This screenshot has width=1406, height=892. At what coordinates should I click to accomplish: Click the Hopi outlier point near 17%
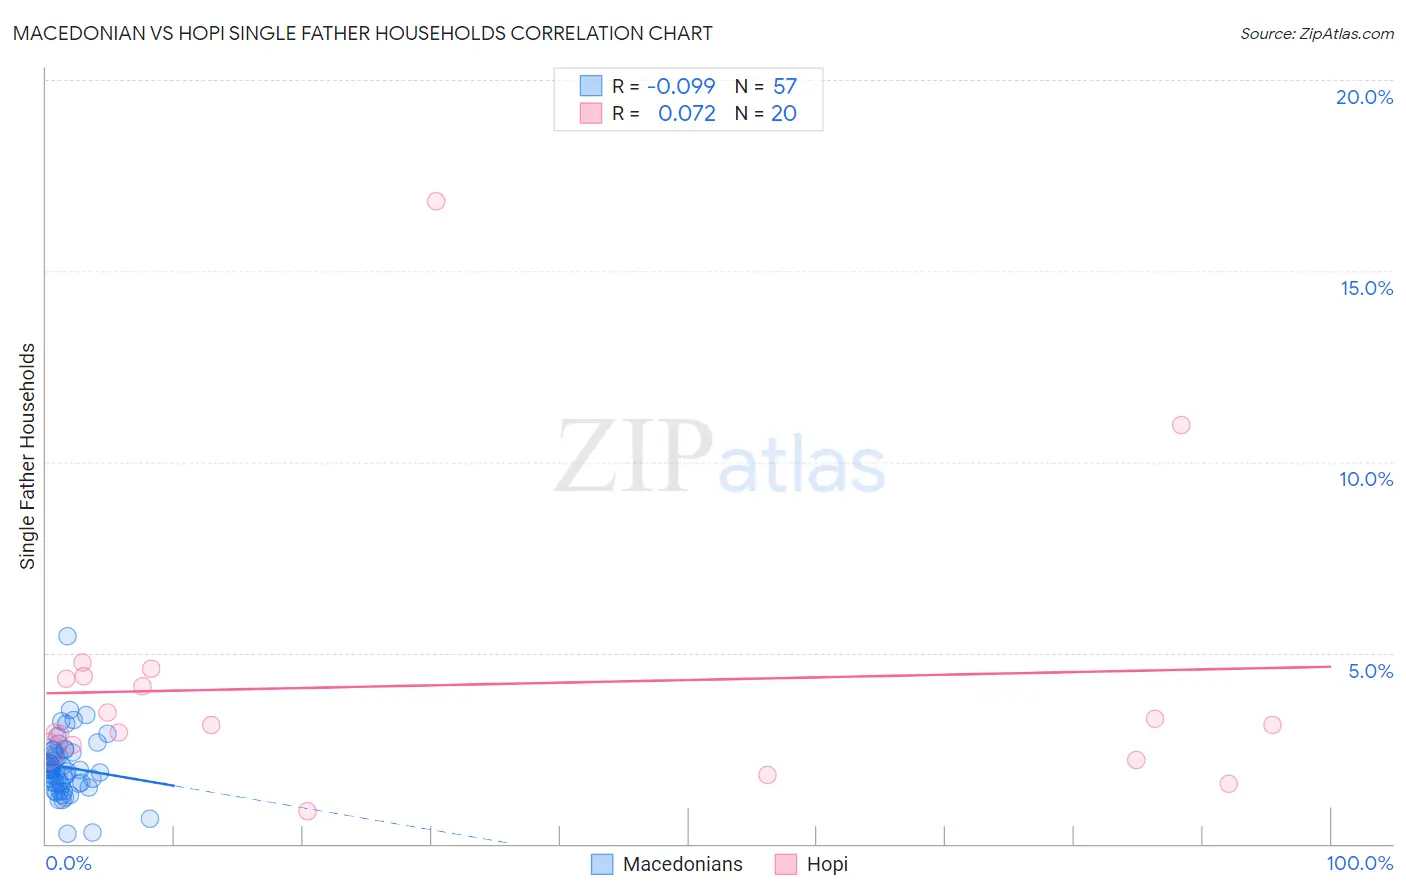(436, 201)
